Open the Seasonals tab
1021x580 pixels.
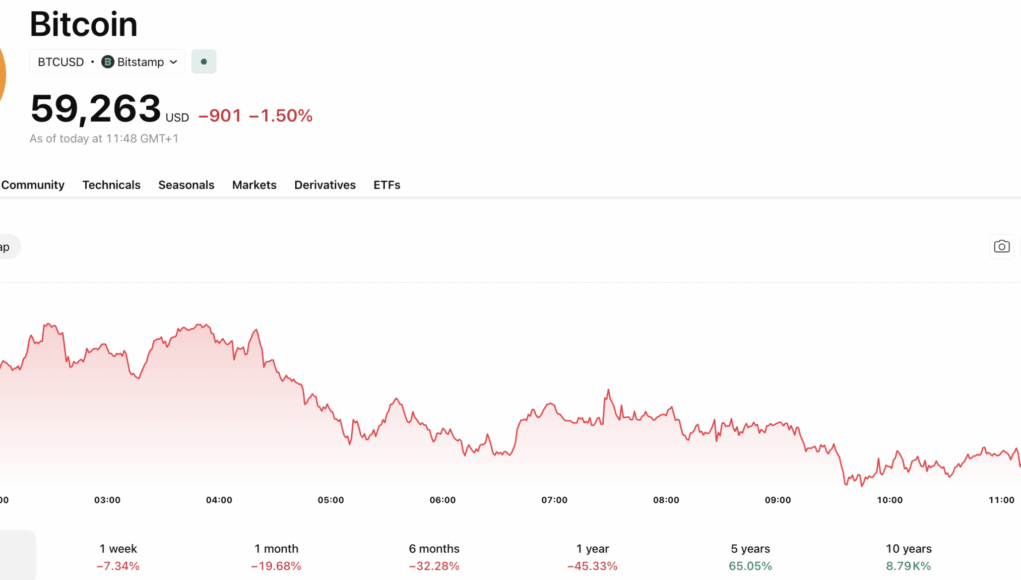(x=186, y=185)
